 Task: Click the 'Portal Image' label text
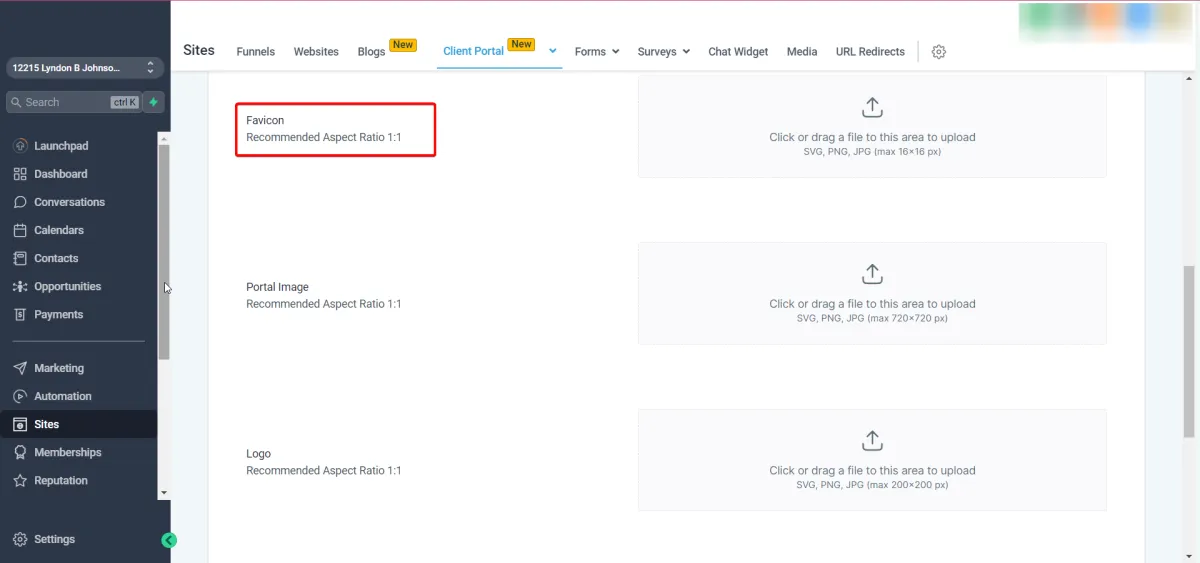point(277,287)
